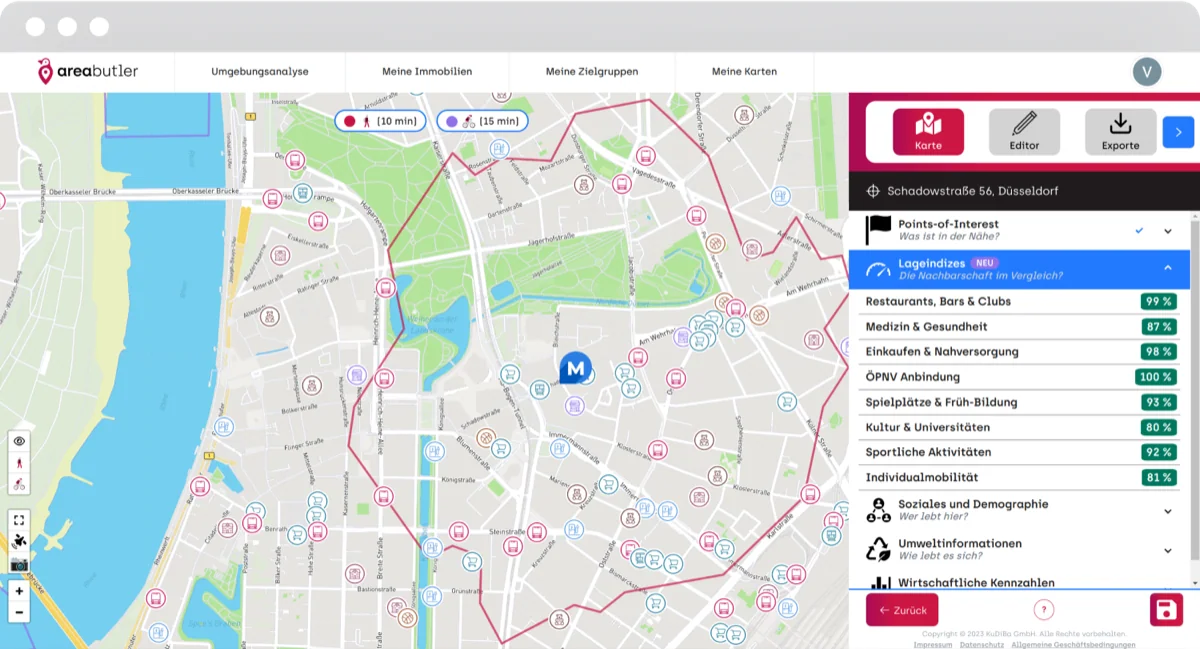
Task: Zoom out with minus button
Action: point(19,612)
